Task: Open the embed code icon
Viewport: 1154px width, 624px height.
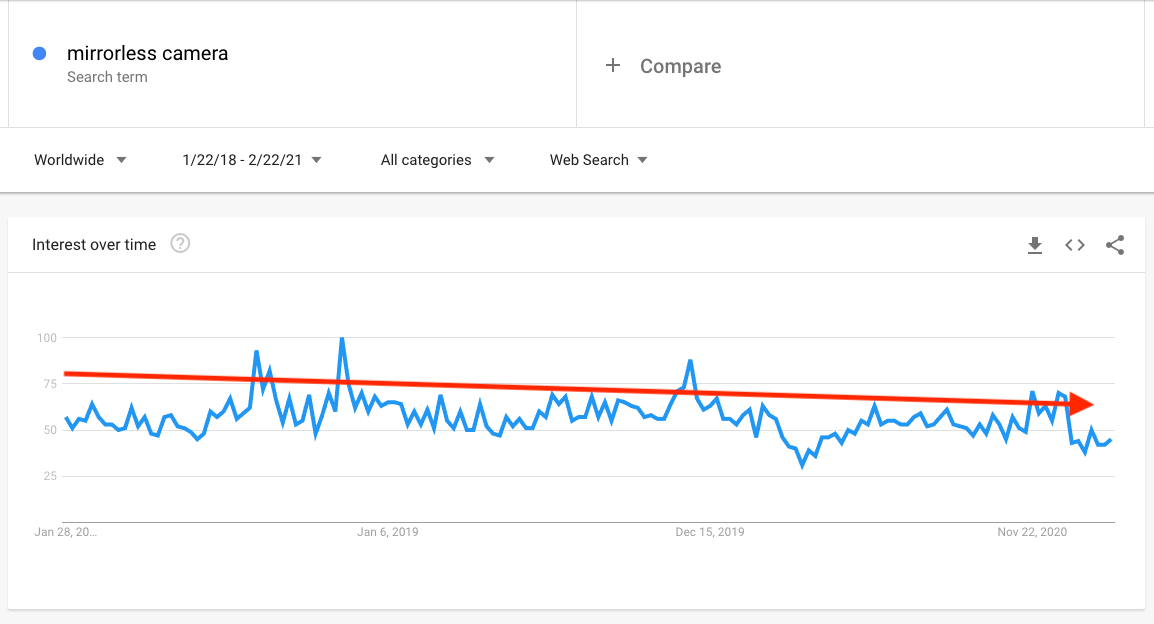Action: 1075,245
